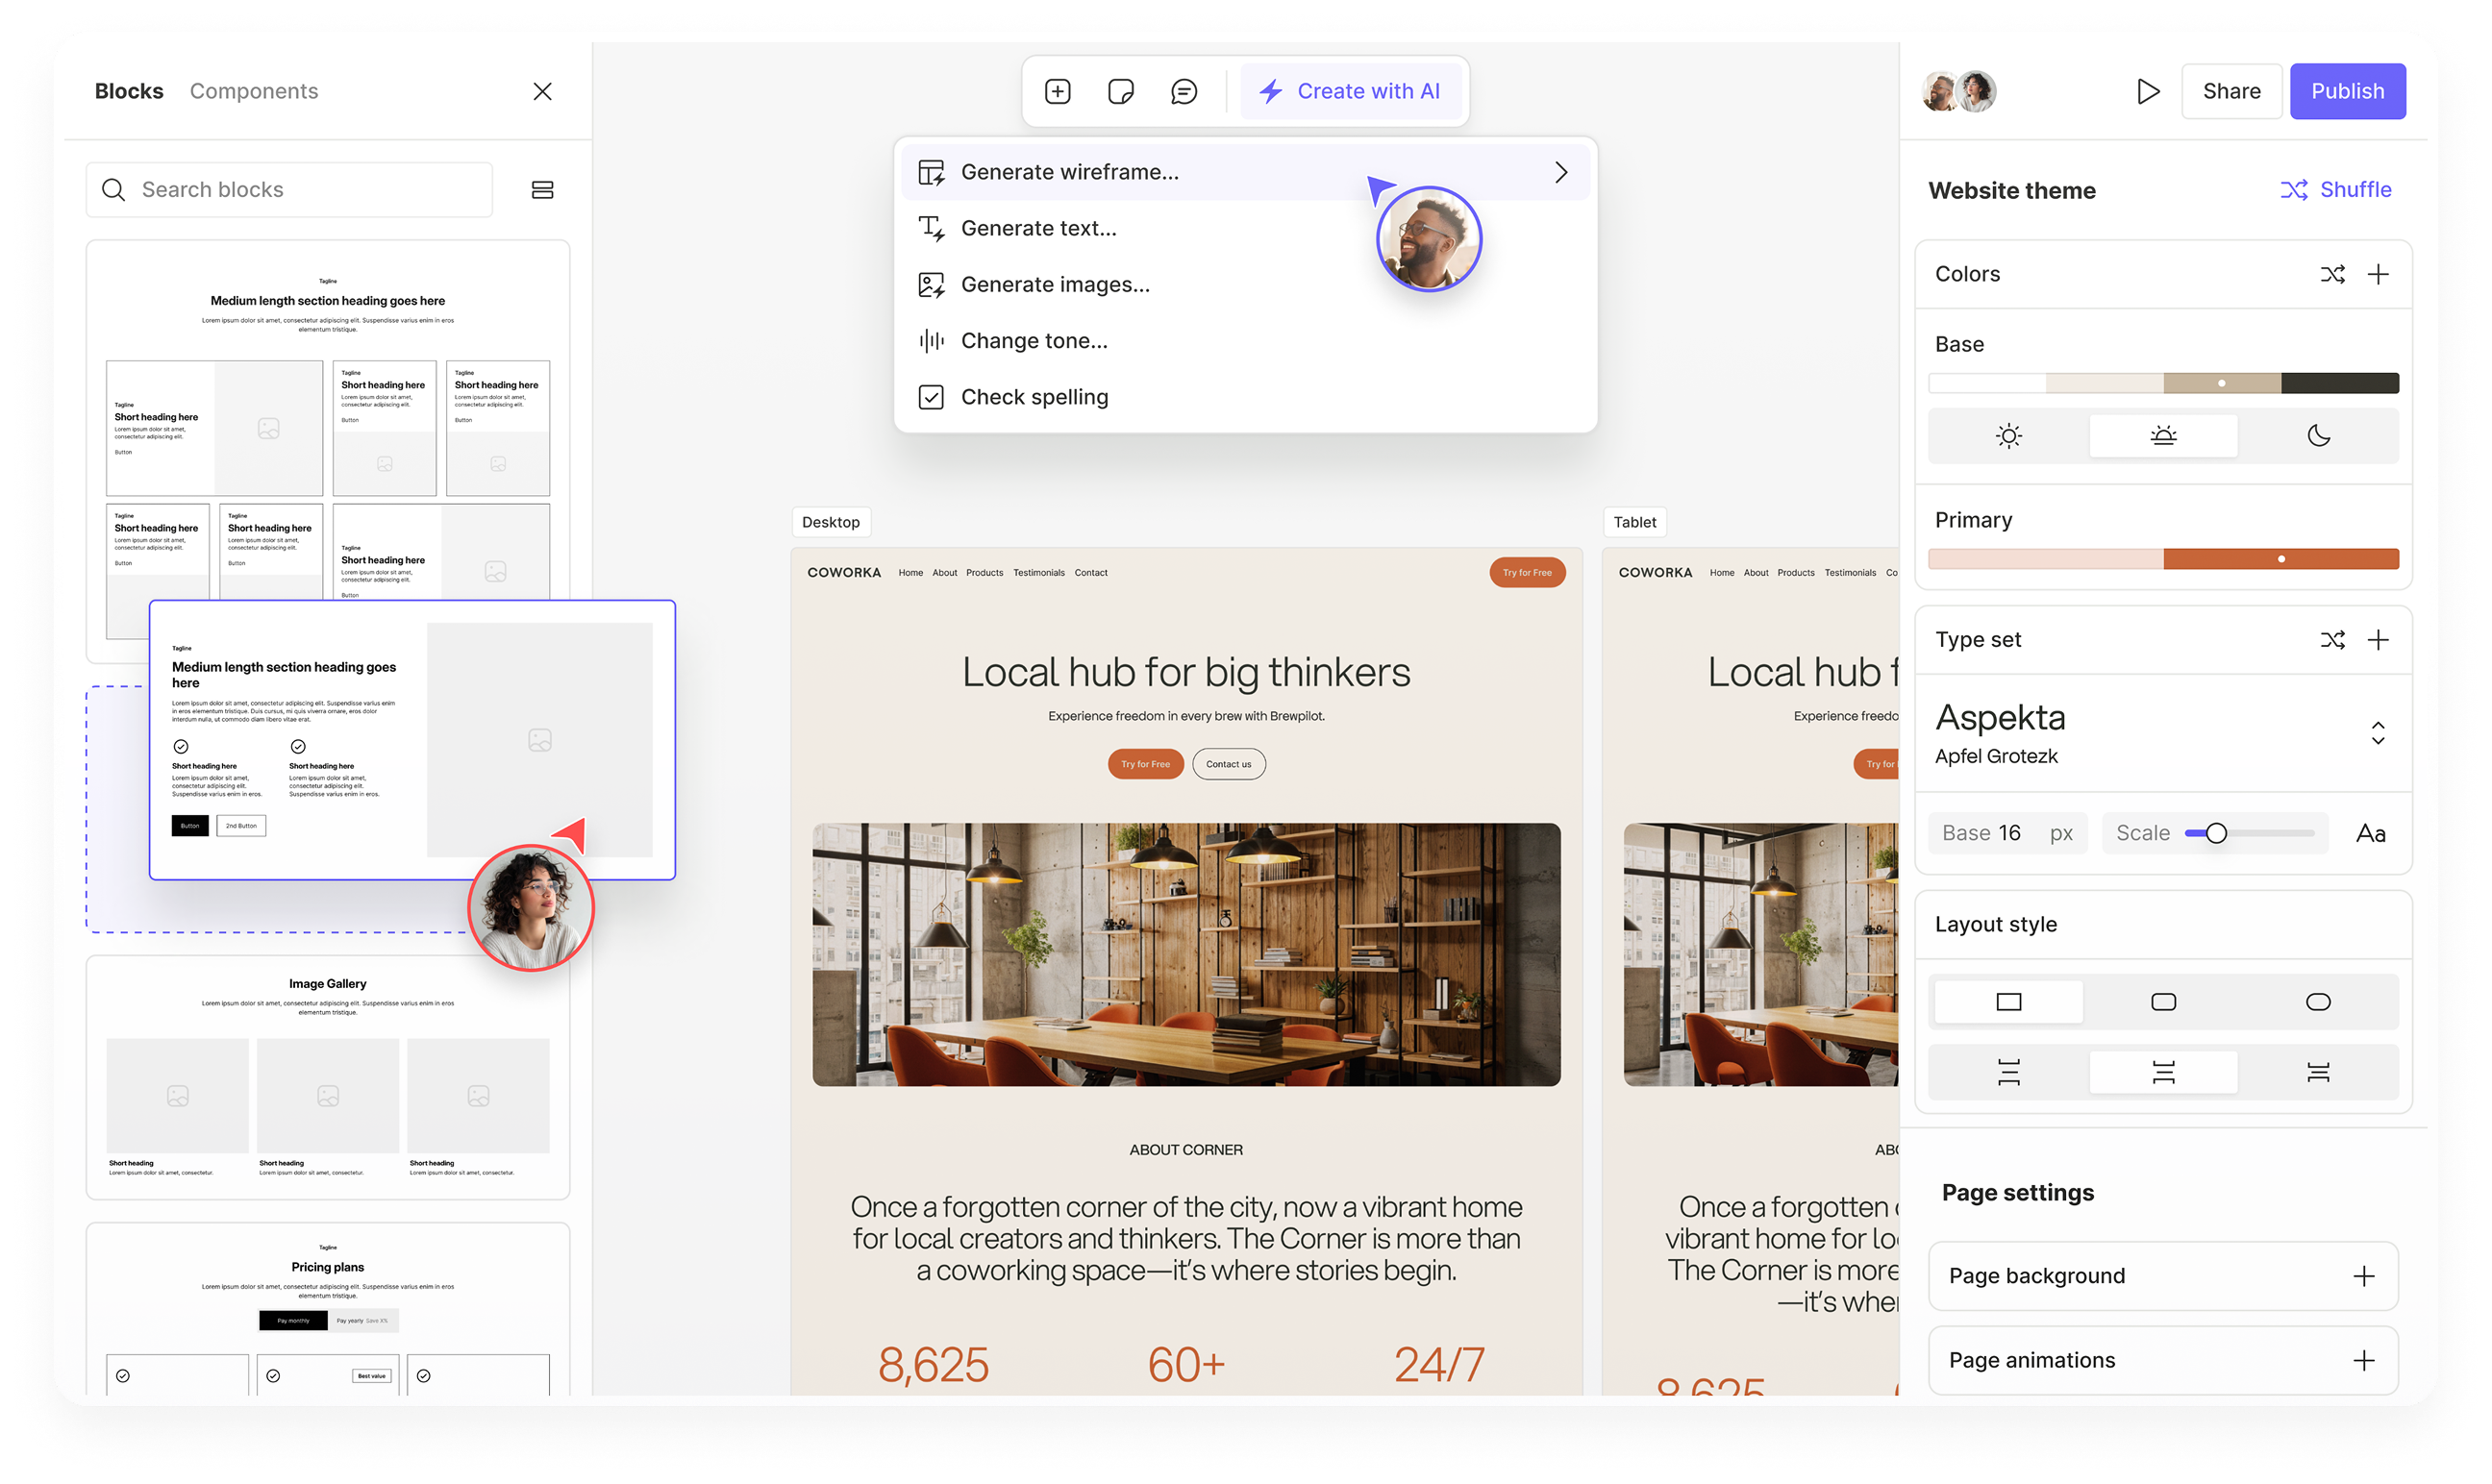This screenshot has width=2492, height=1484.
Task: Expand the Page animations setting
Action: click(2363, 1360)
